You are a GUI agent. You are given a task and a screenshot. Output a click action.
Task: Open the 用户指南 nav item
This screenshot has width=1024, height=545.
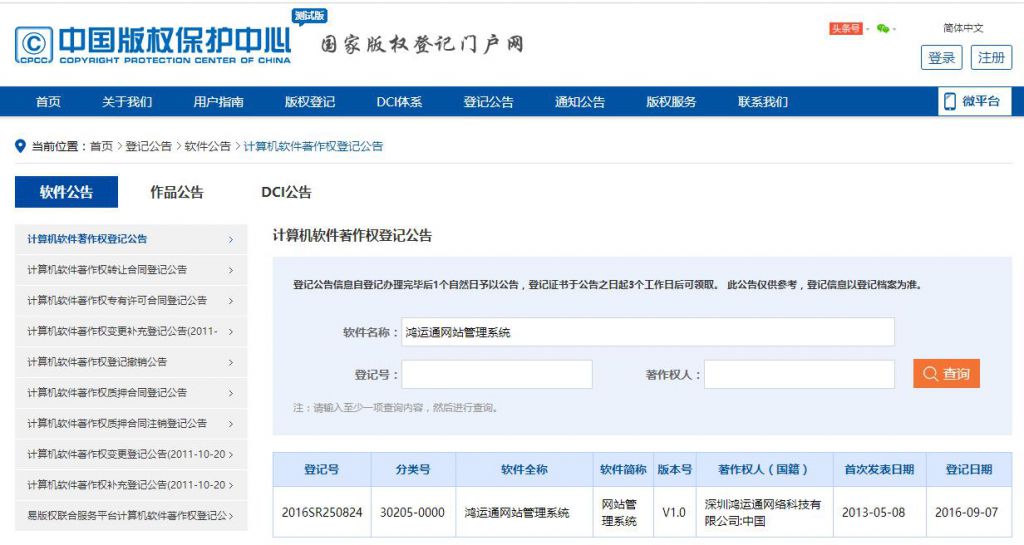pos(218,102)
